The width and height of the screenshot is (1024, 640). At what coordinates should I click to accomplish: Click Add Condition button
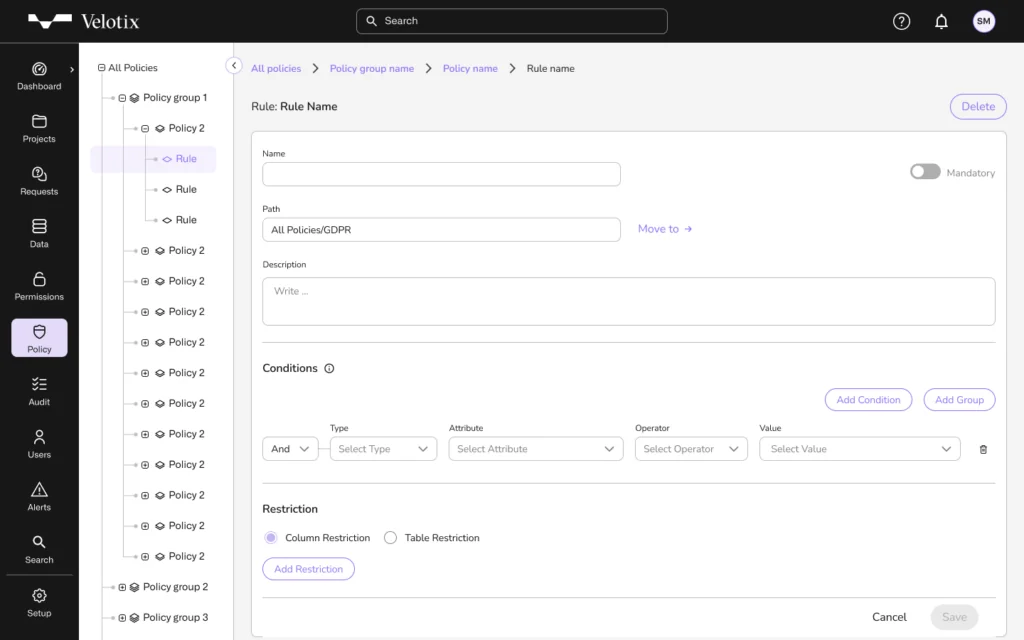(x=868, y=400)
